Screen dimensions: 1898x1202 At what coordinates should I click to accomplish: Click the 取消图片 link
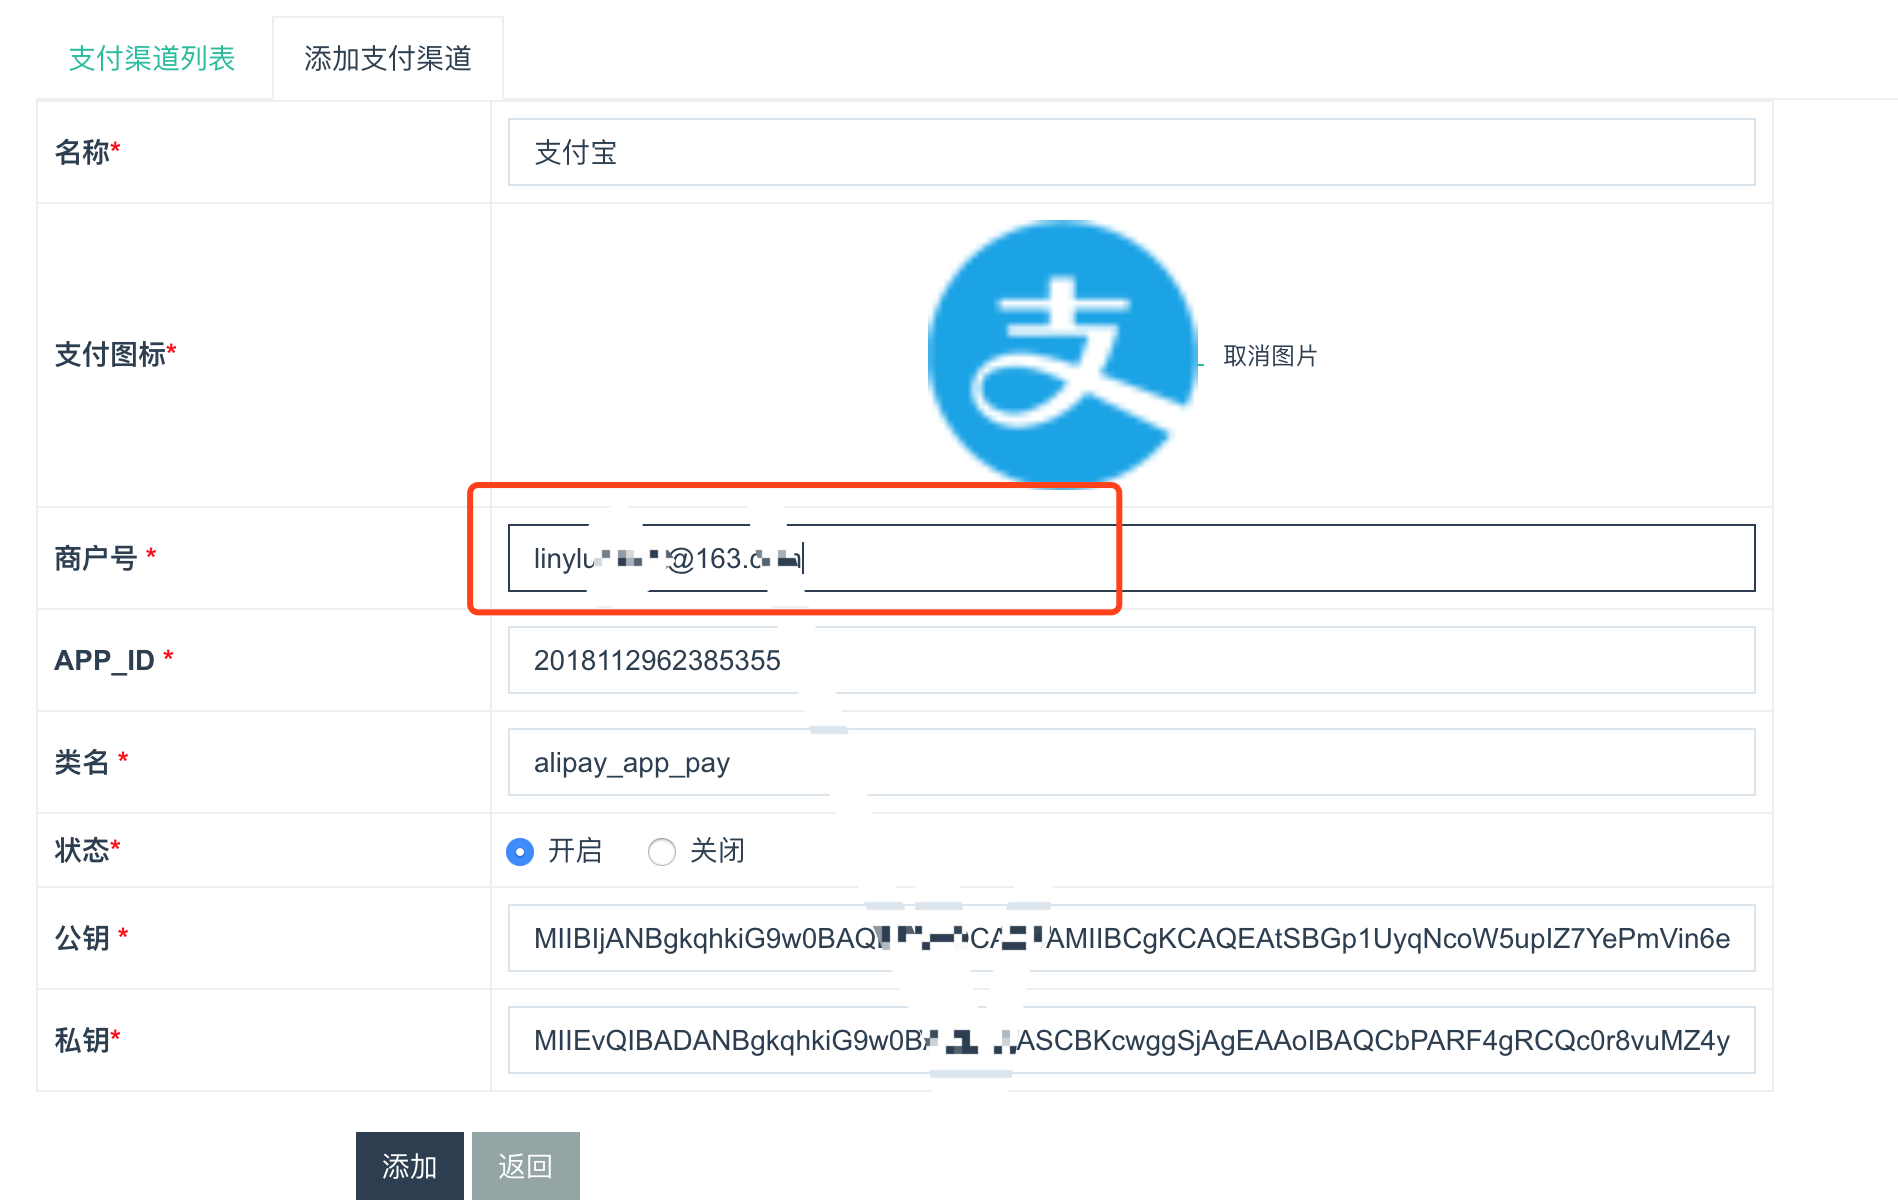[x=1270, y=356]
